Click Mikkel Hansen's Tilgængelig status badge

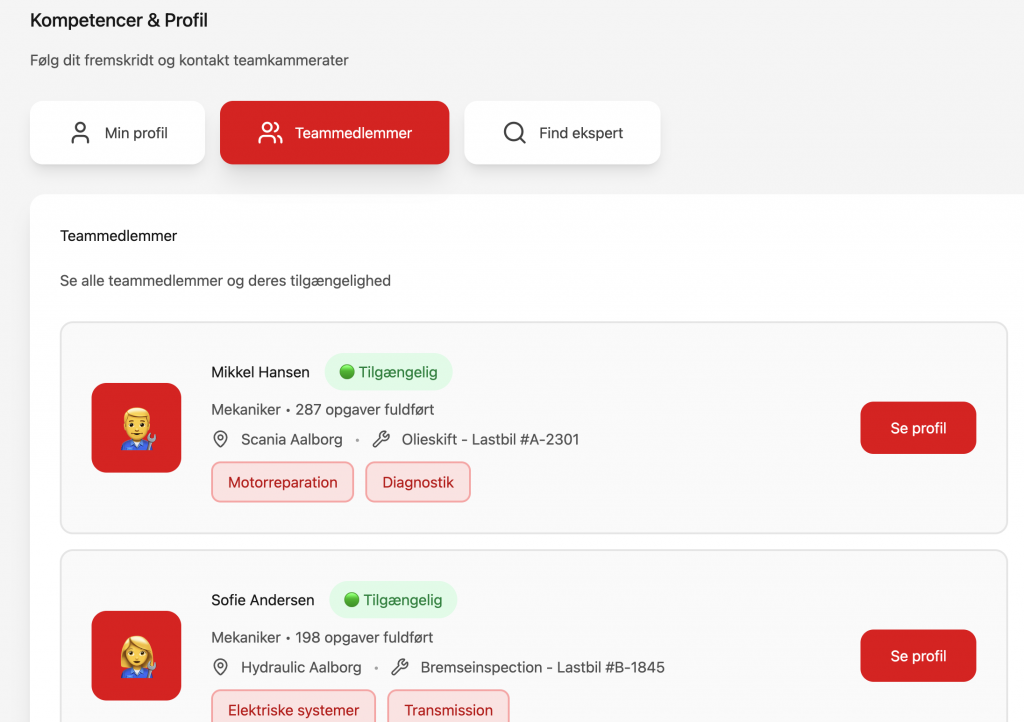pos(388,372)
